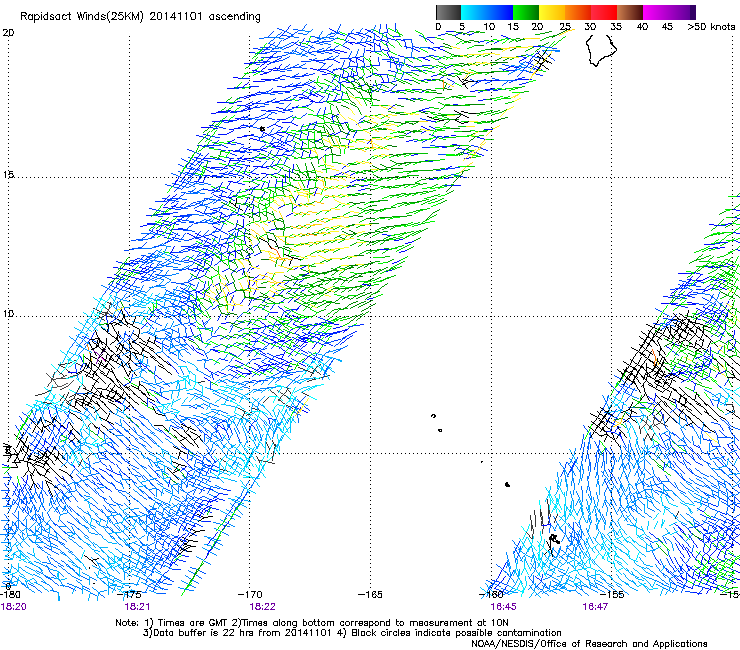This screenshot has height=650, width=740.
Task: Click the small island marker near 17N west of -170
Action: [262, 128]
